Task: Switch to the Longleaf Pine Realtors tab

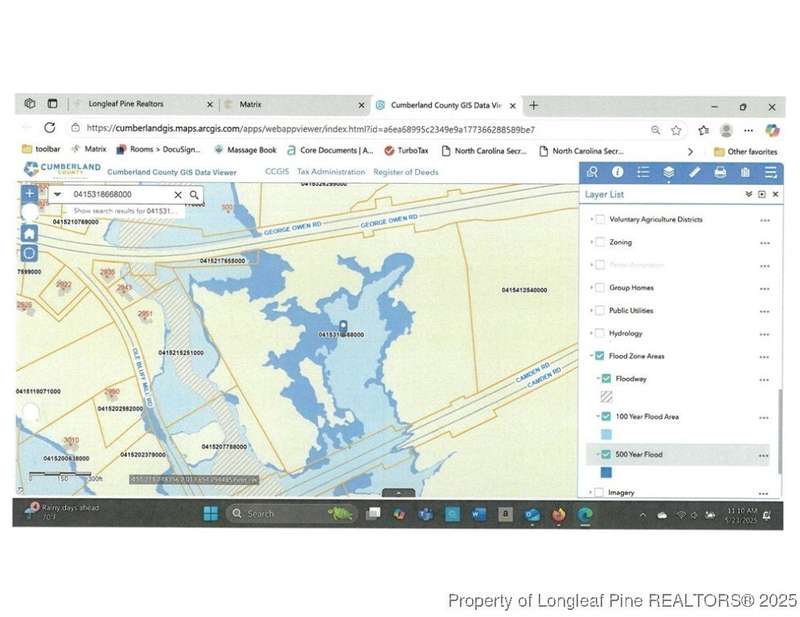Action: pos(126,104)
